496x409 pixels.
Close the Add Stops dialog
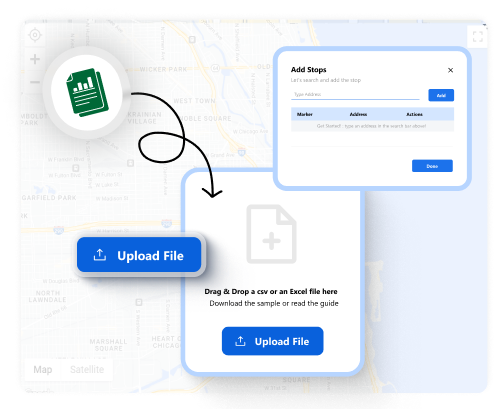[450, 70]
